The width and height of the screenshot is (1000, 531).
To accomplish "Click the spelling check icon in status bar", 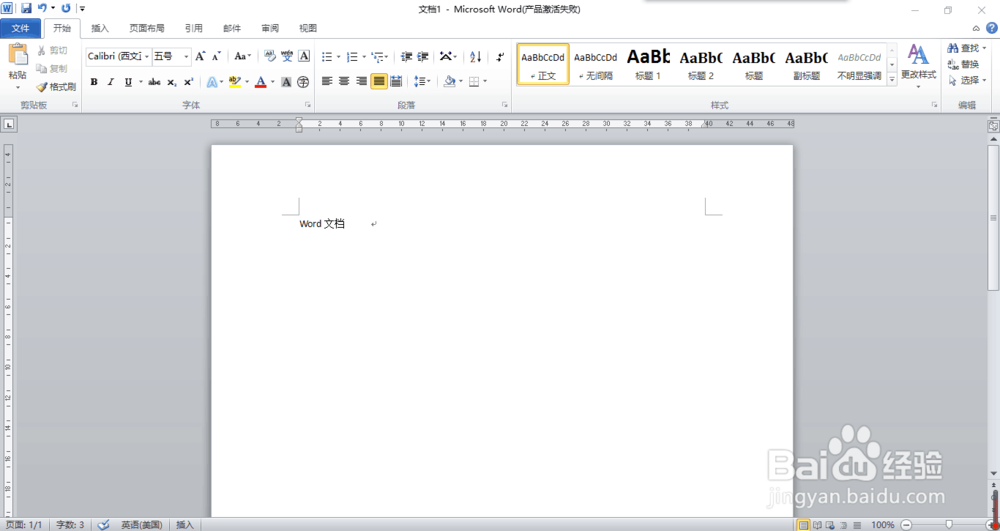I will coord(104,525).
